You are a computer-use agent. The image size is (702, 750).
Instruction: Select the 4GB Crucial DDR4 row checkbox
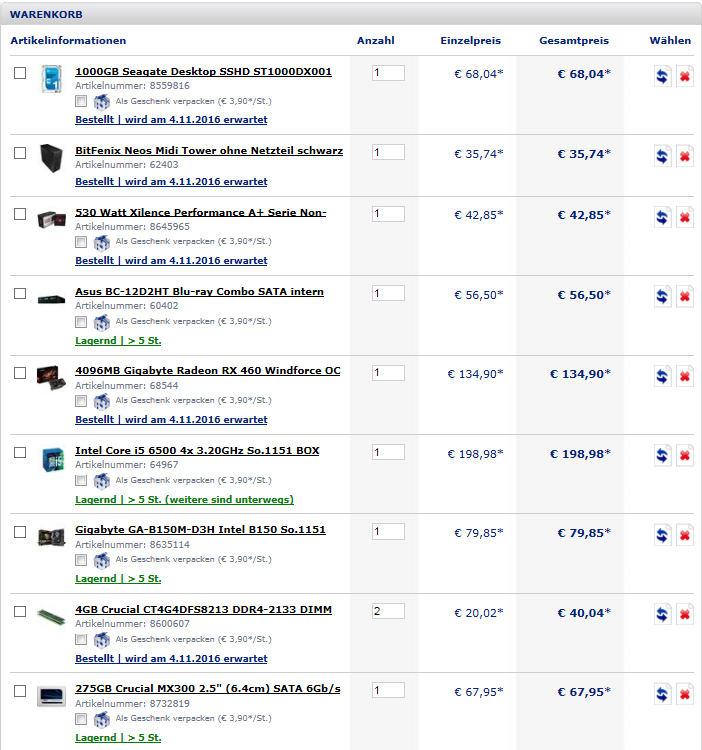click(20, 611)
